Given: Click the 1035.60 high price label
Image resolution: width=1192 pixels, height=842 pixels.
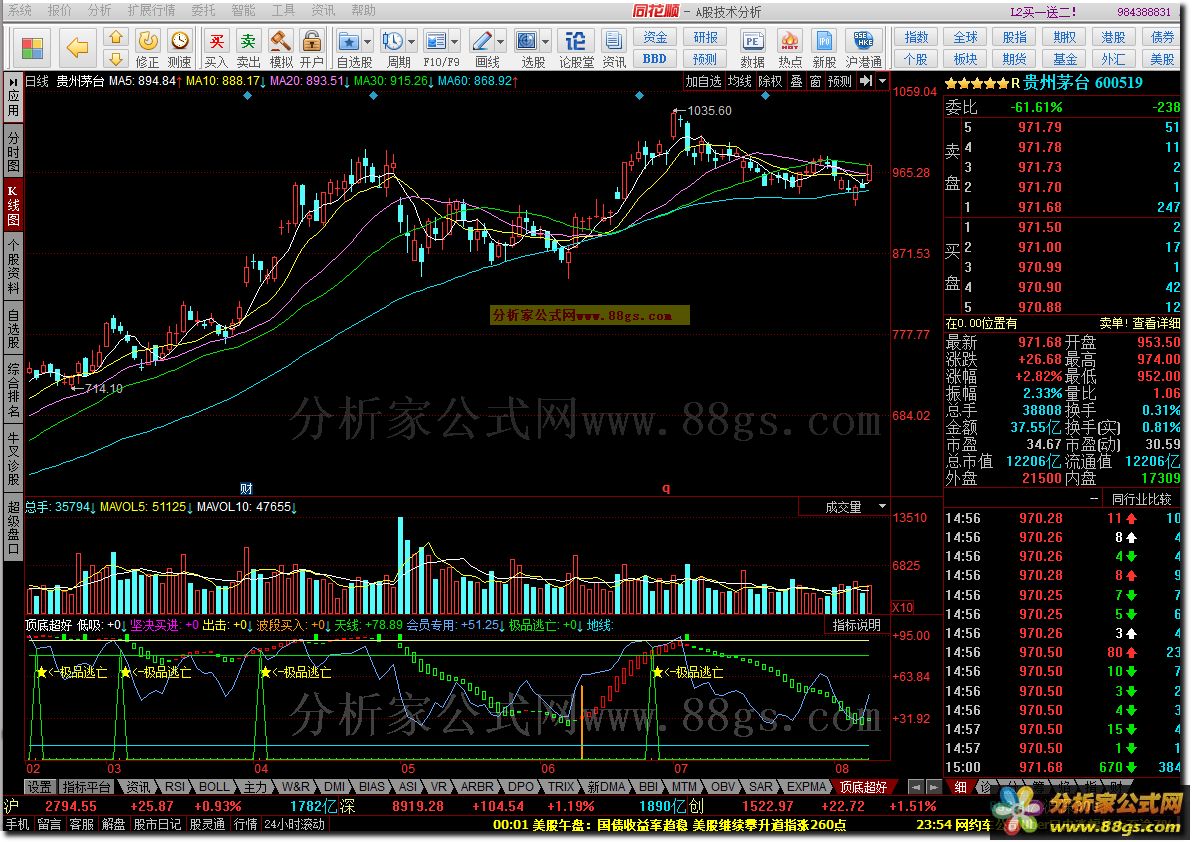Looking at the screenshot, I should 709,111.
